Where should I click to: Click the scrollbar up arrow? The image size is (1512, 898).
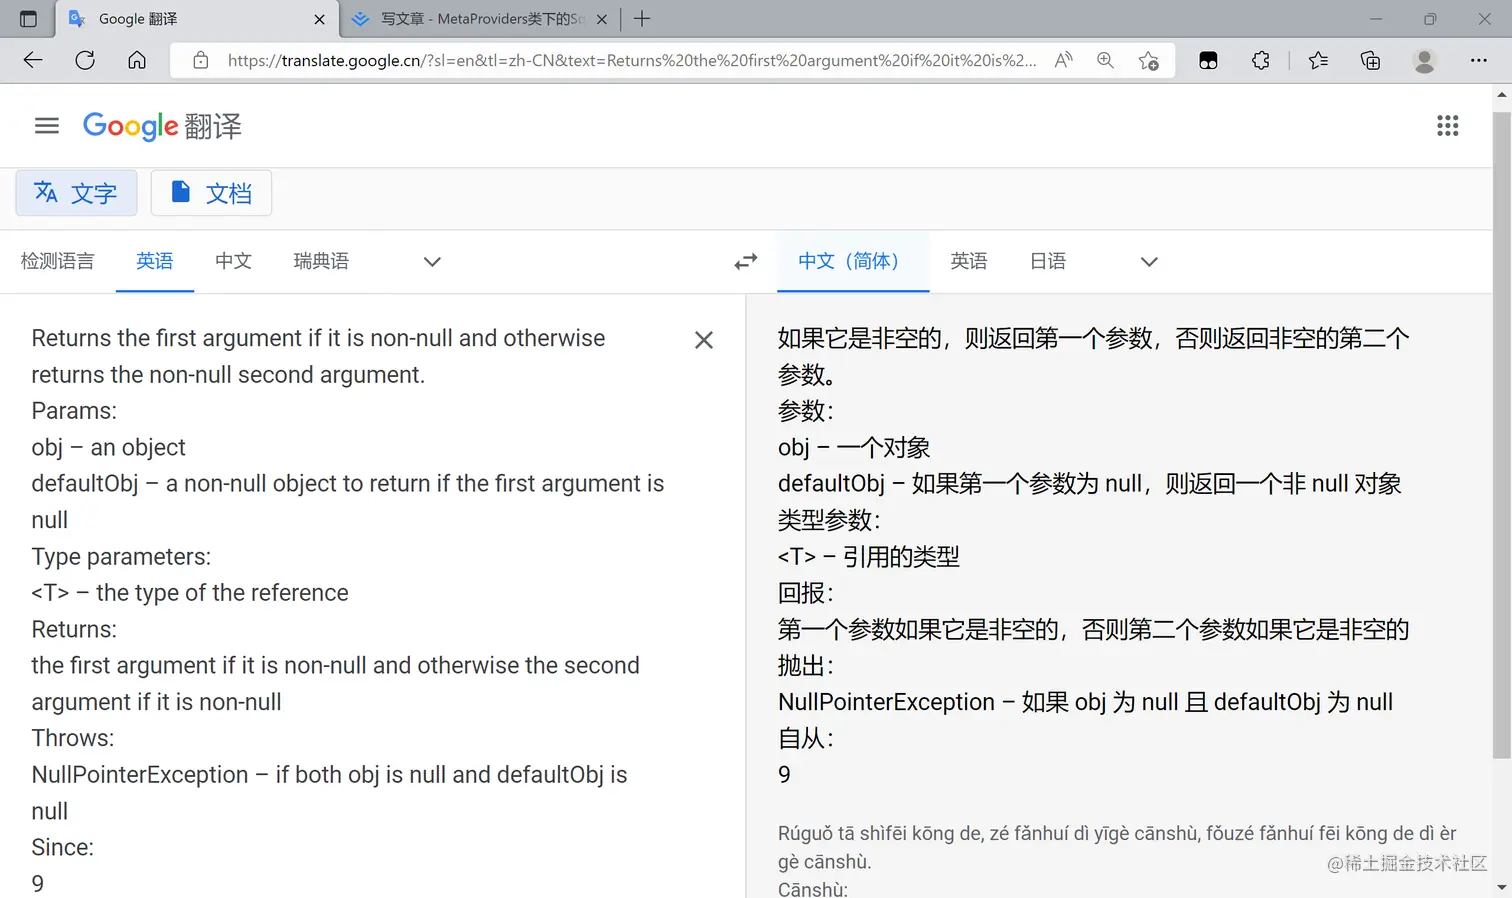point(1502,95)
